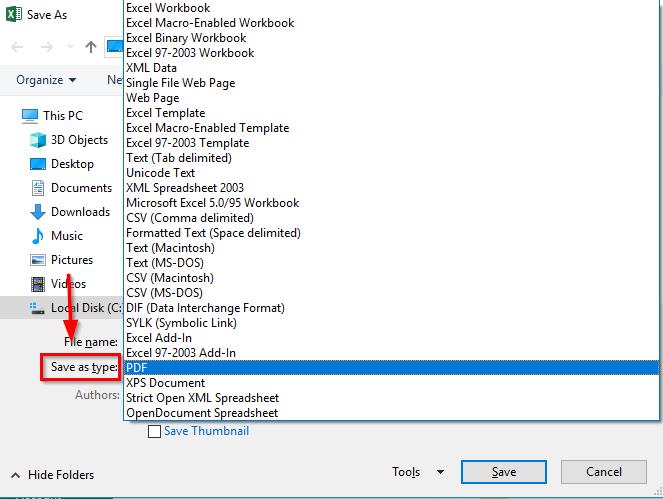Pick CSV (MS-DOS) file type
663x499 pixels.
[392, 293]
